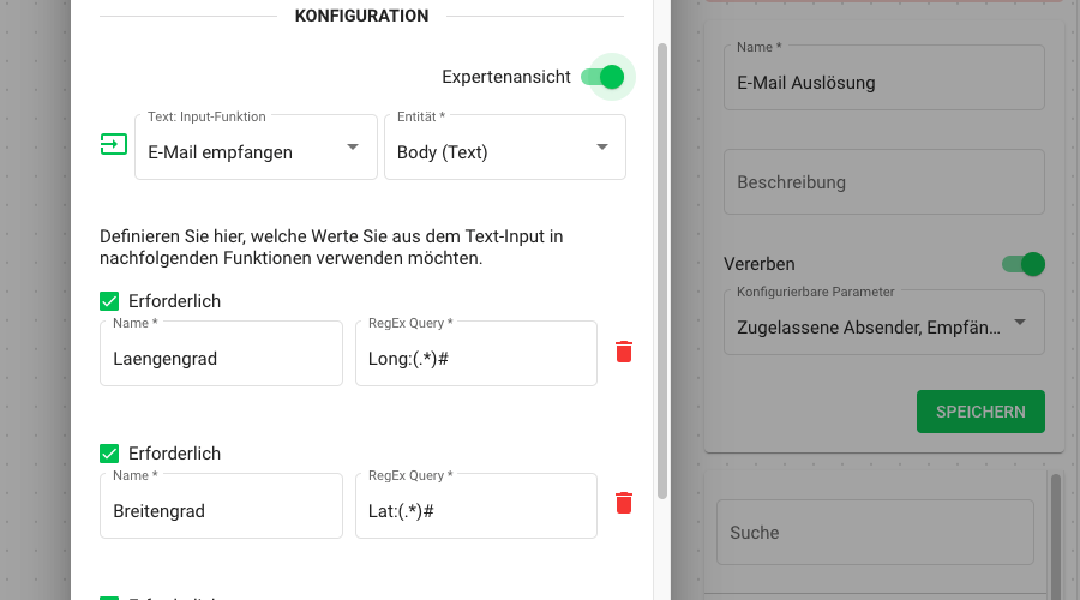The height and width of the screenshot is (600, 1080).
Task: Click the KONFIGURATION section heading
Action: click(x=360, y=16)
